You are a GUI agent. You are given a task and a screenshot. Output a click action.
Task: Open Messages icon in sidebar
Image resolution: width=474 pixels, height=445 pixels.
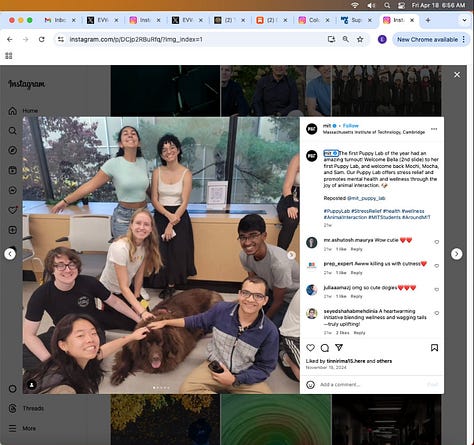(12, 190)
